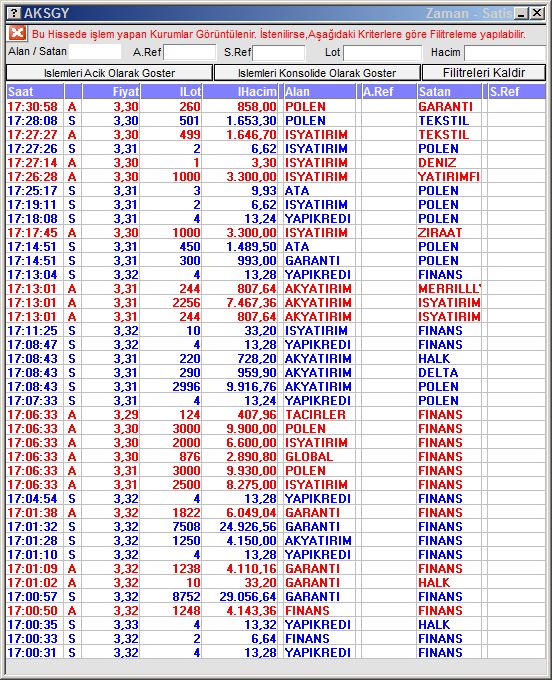Click into the Lot filter field
Screen dimensions: 552x680
tap(382, 53)
